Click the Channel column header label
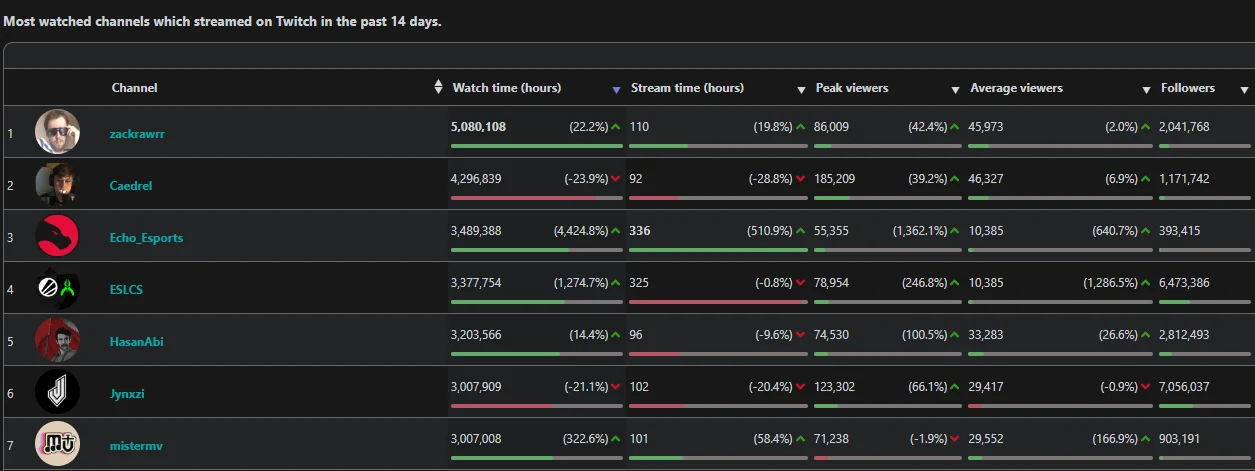 pyautogui.click(x=134, y=88)
